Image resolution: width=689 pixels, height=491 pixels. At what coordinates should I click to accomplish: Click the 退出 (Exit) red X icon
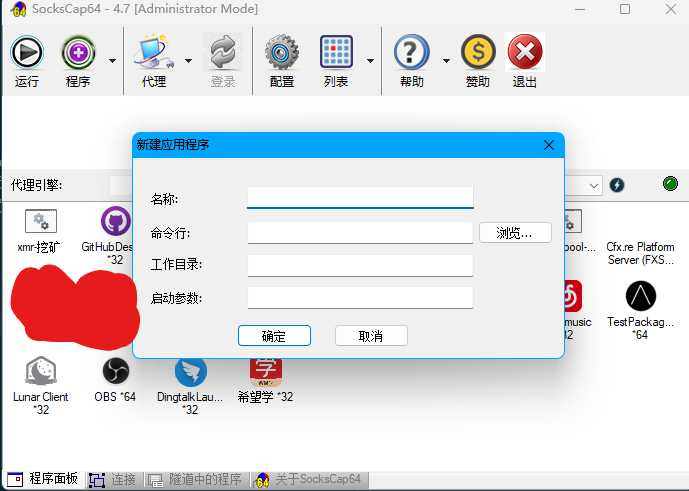(x=525, y=52)
